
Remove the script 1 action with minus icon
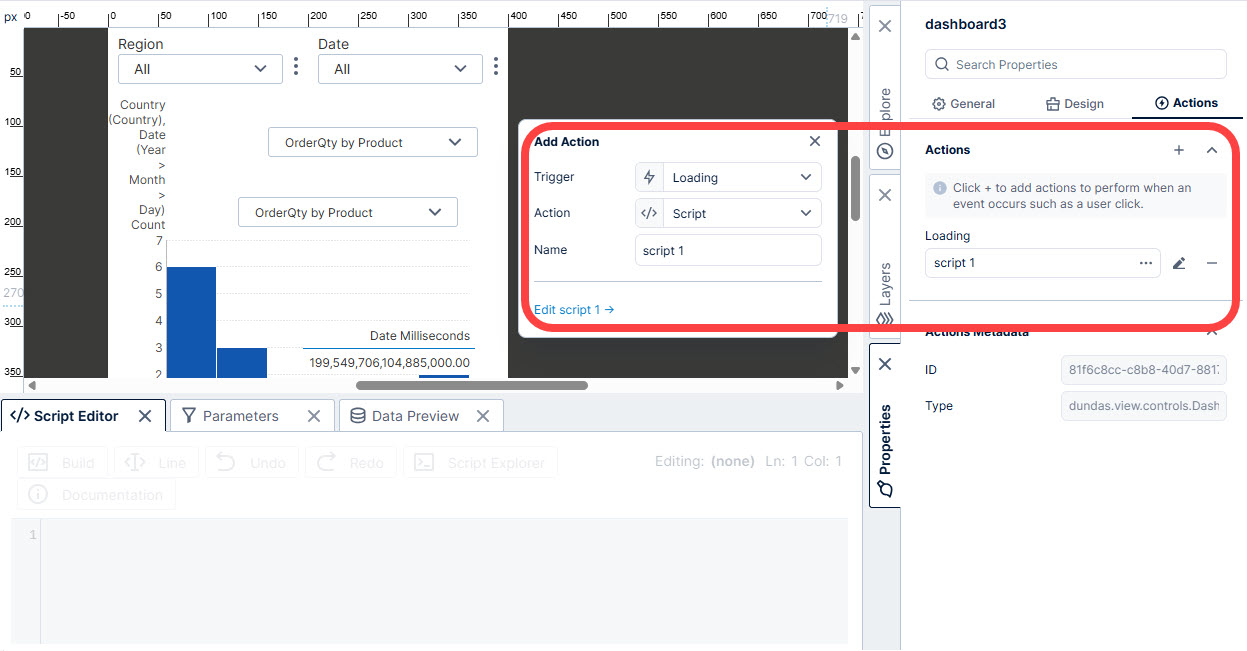point(1211,262)
